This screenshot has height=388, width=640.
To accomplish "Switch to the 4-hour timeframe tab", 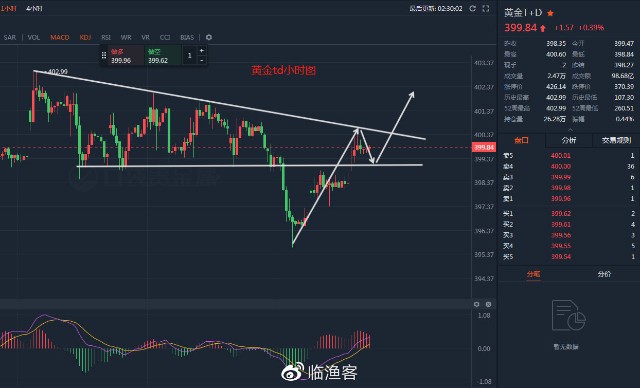I will 34,9.
